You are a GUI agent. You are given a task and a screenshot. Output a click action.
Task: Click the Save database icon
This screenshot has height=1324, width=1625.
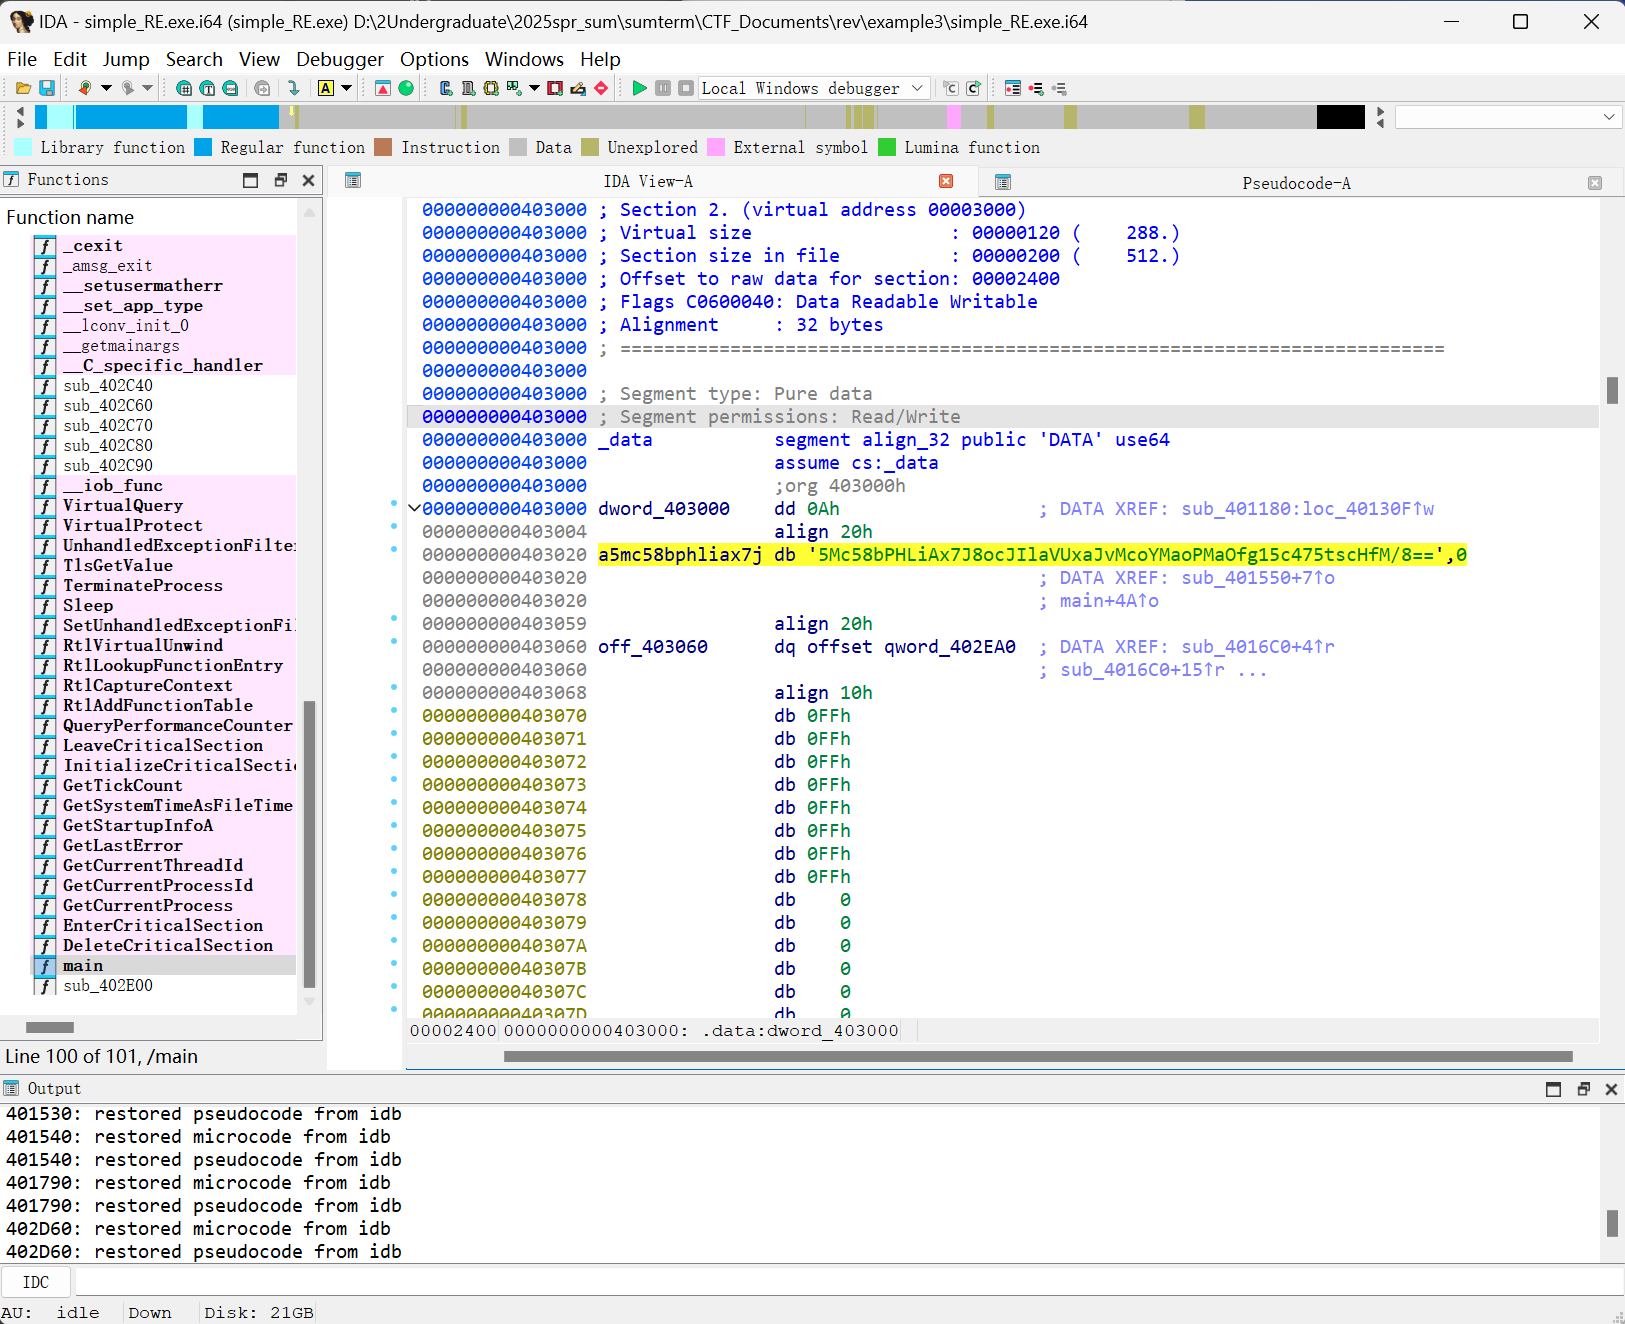[x=46, y=88]
